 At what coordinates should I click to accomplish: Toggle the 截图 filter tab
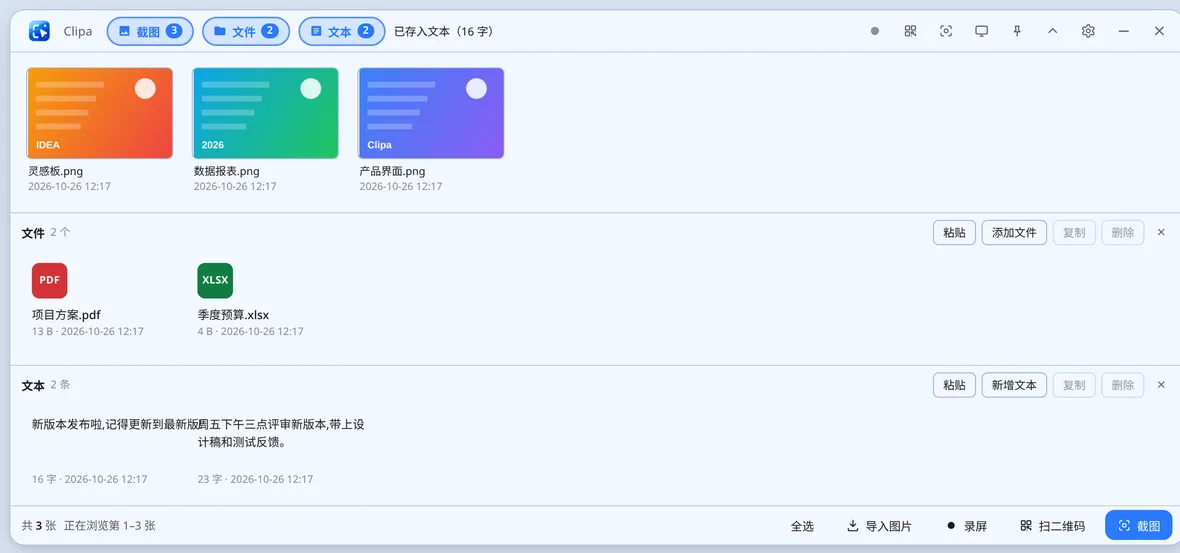click(150, 32)
